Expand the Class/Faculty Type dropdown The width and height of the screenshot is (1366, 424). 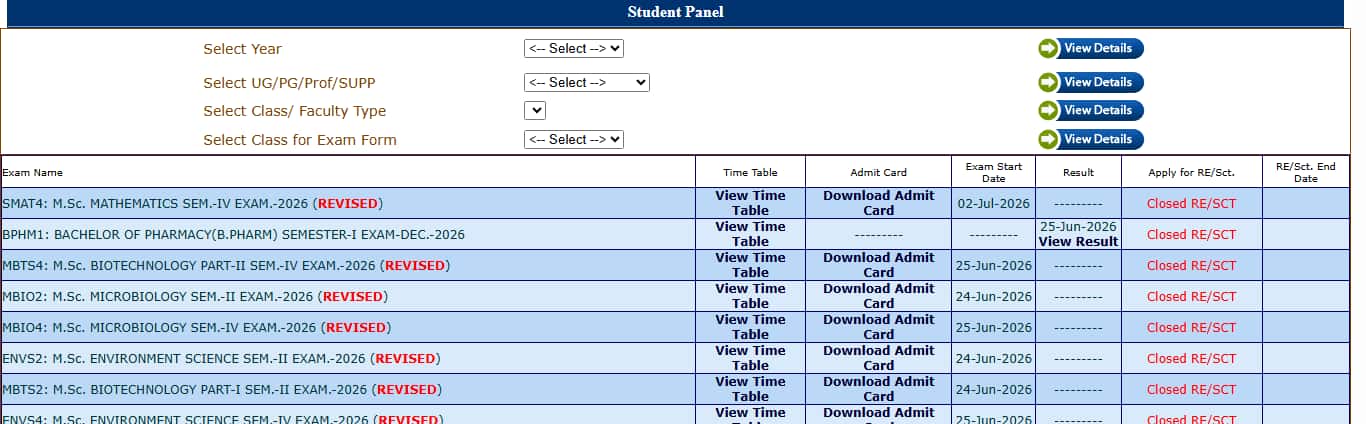point(535,110)
